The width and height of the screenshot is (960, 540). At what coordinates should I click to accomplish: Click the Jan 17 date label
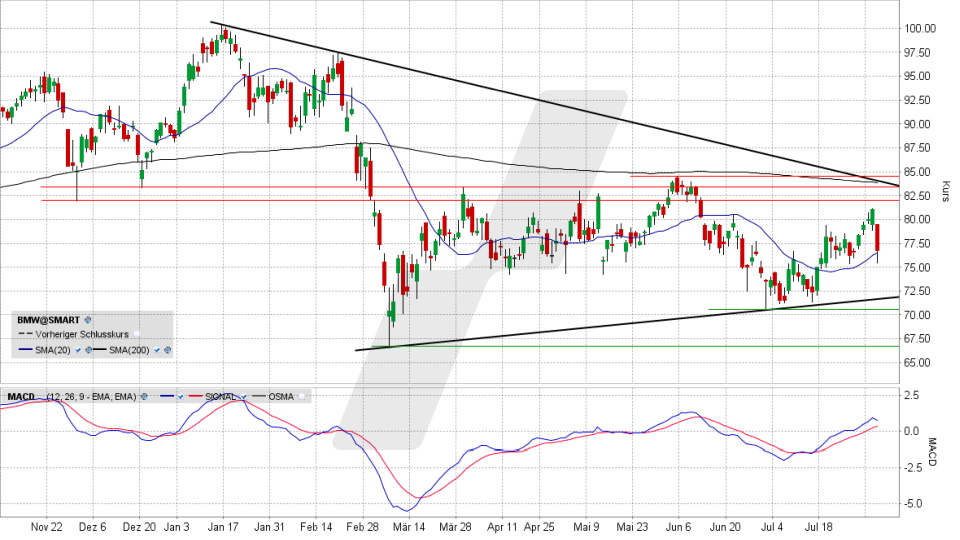(x=223, y=527)
